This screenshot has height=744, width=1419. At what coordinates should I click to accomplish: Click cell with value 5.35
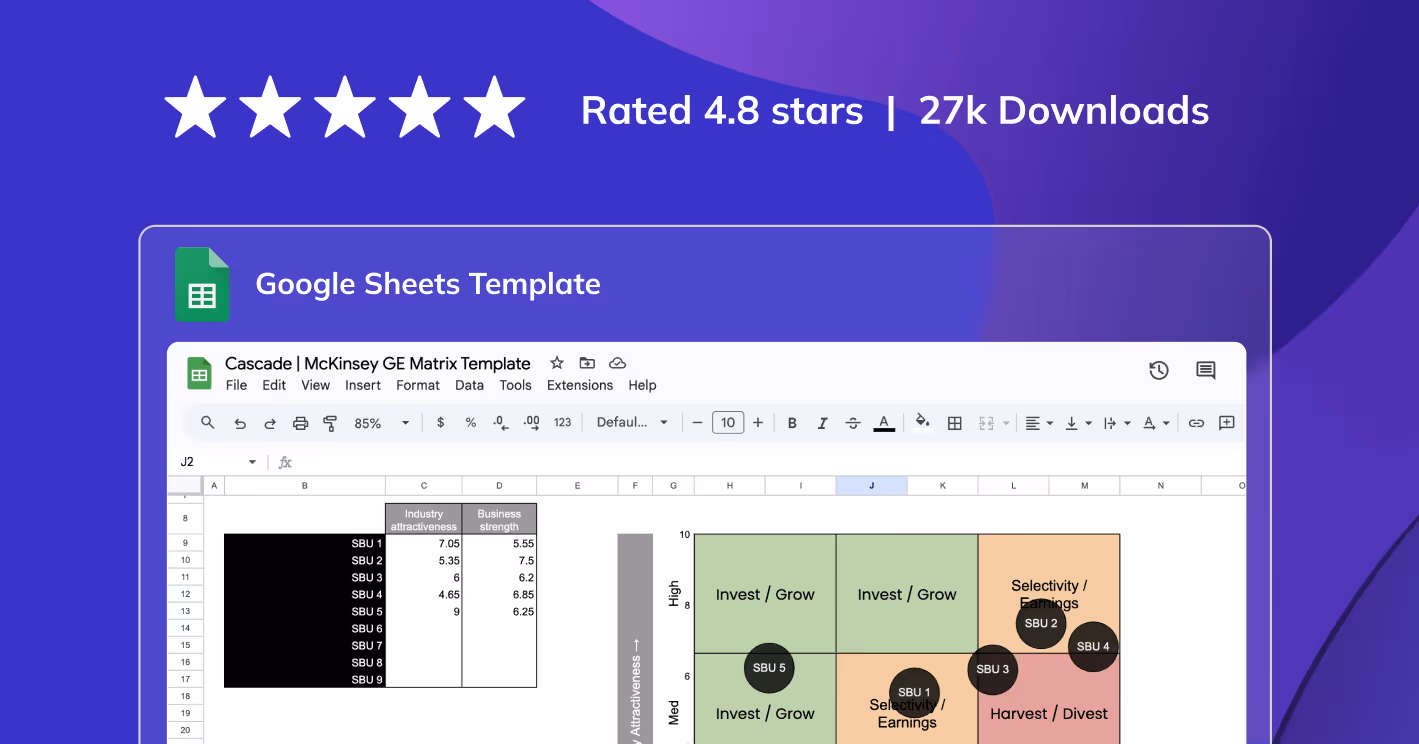point(424,560)
